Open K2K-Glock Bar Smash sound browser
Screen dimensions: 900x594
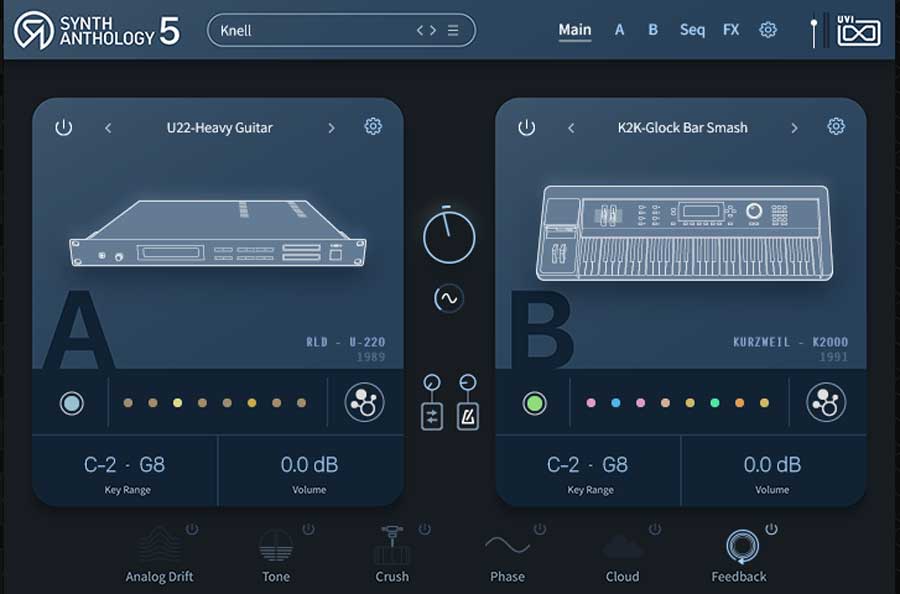[682, 127]
